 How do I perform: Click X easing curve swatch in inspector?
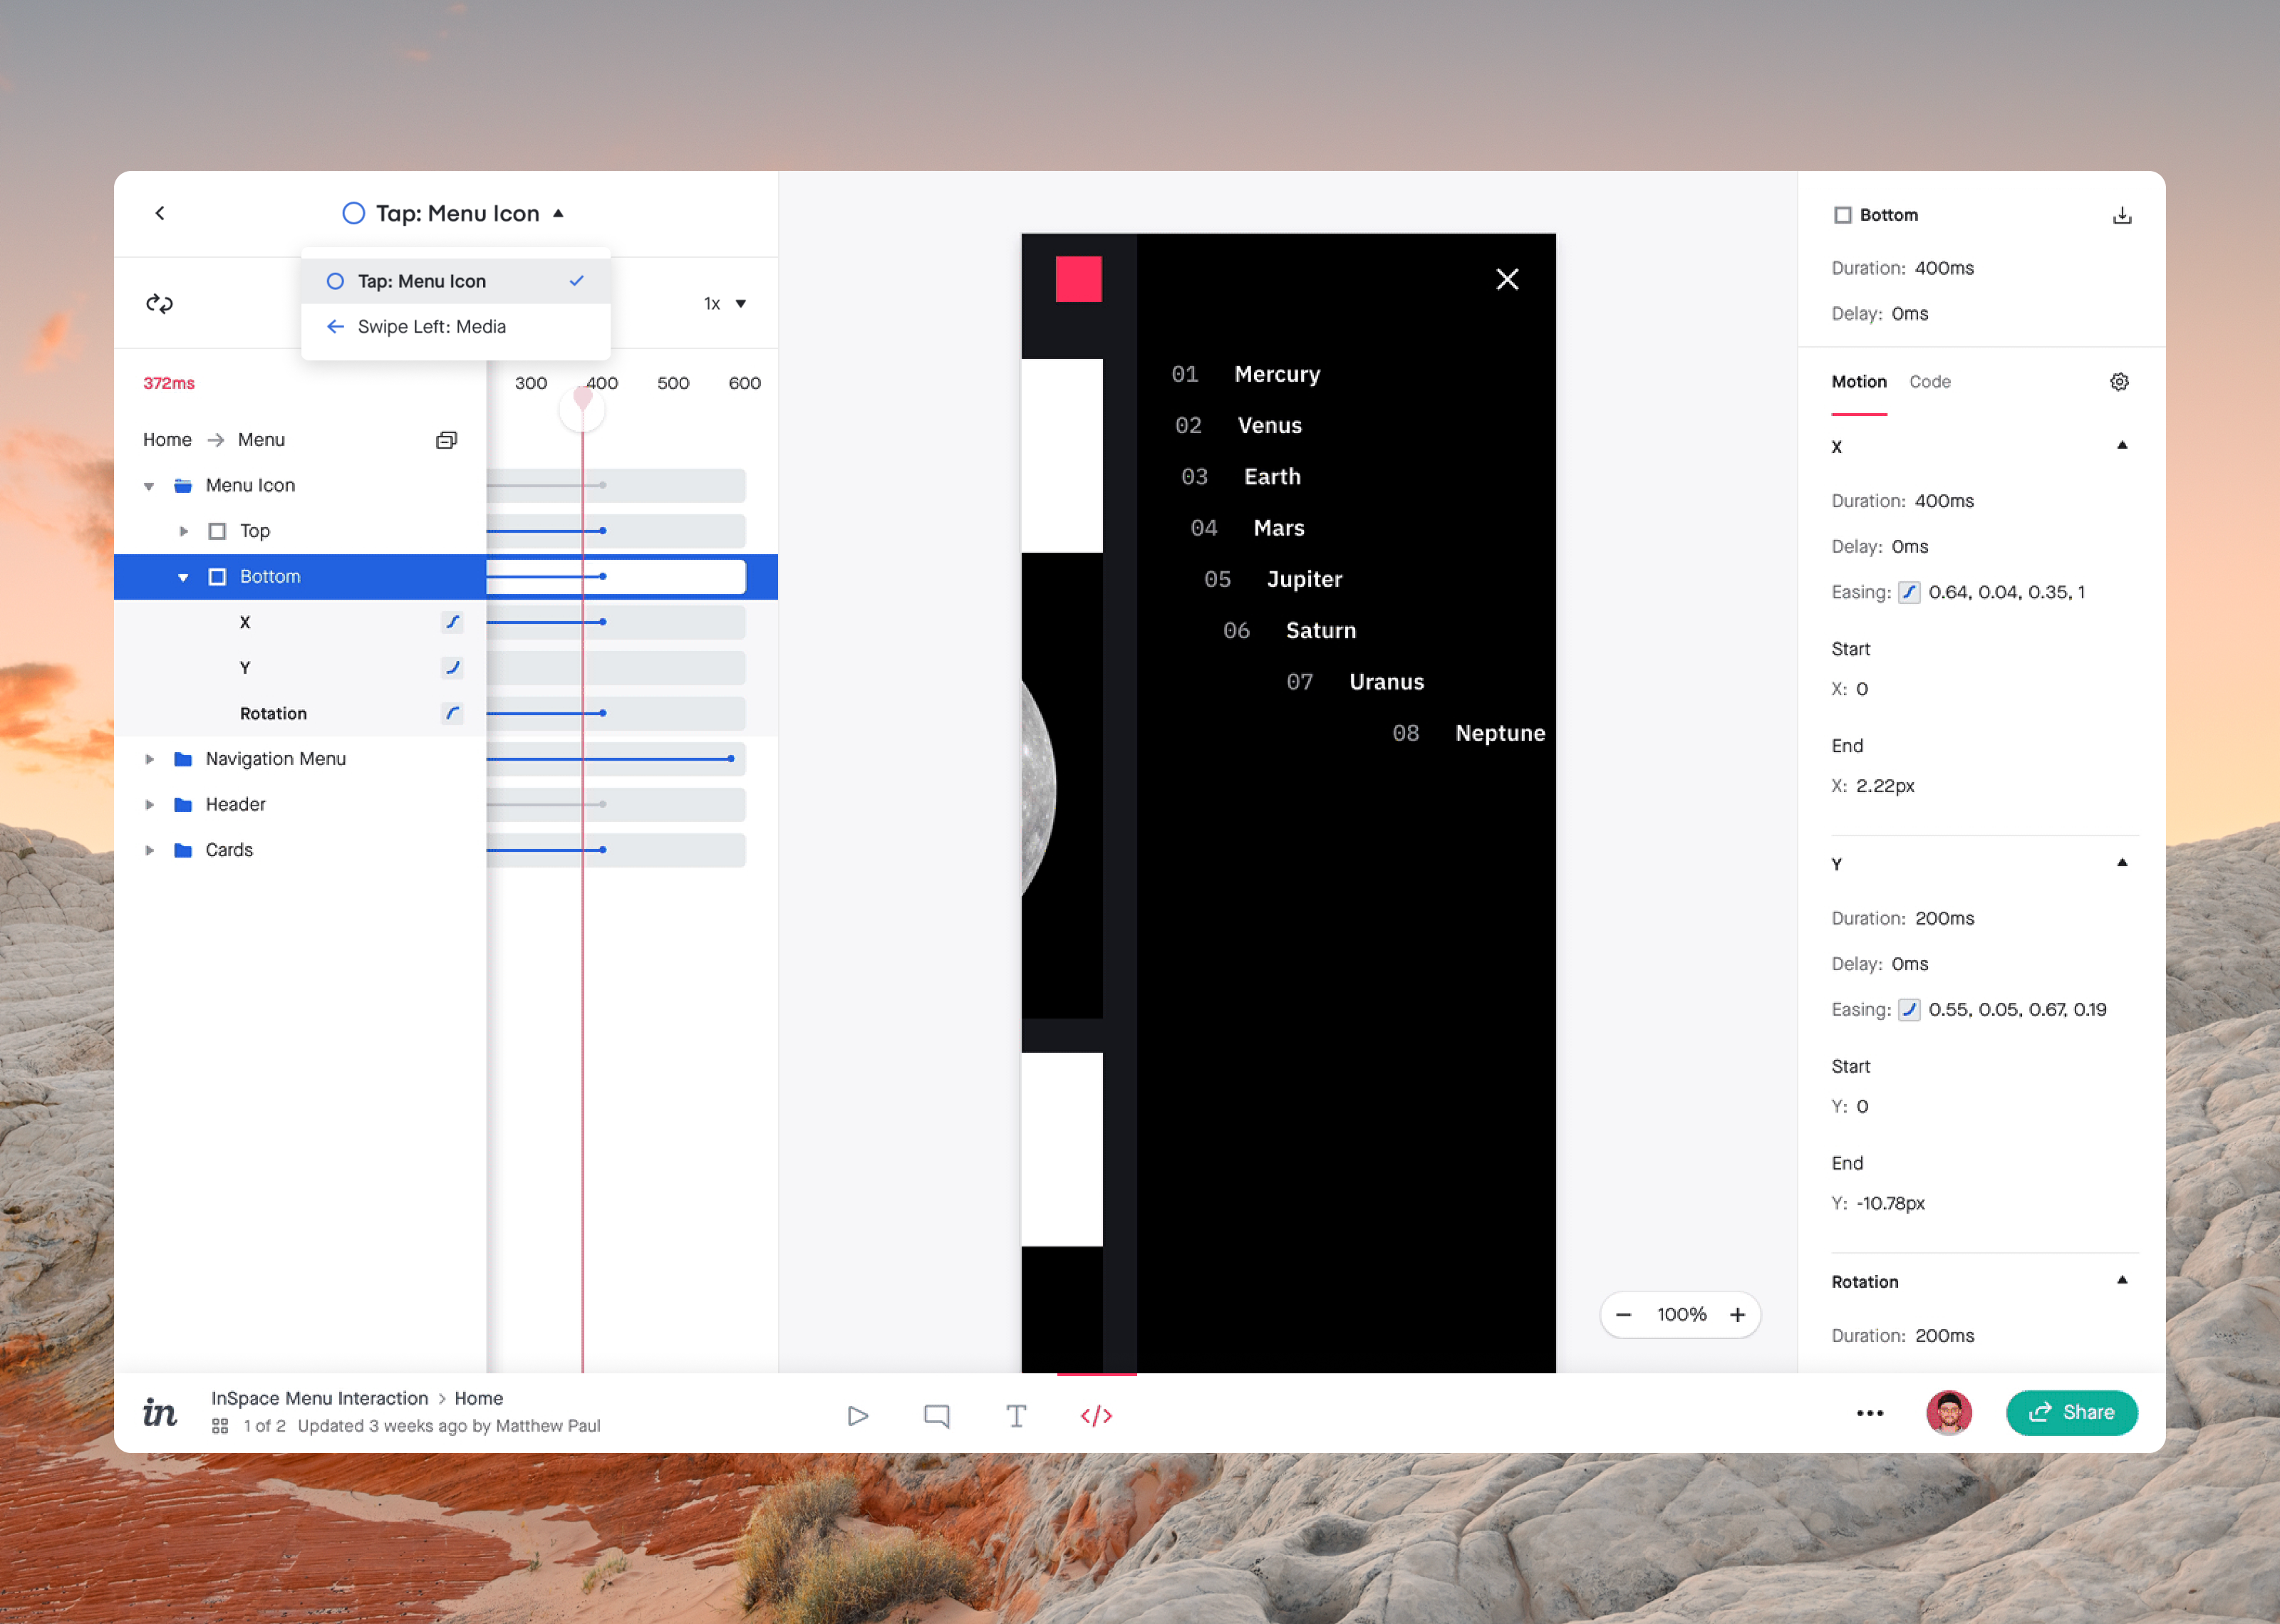point(1909,592)
